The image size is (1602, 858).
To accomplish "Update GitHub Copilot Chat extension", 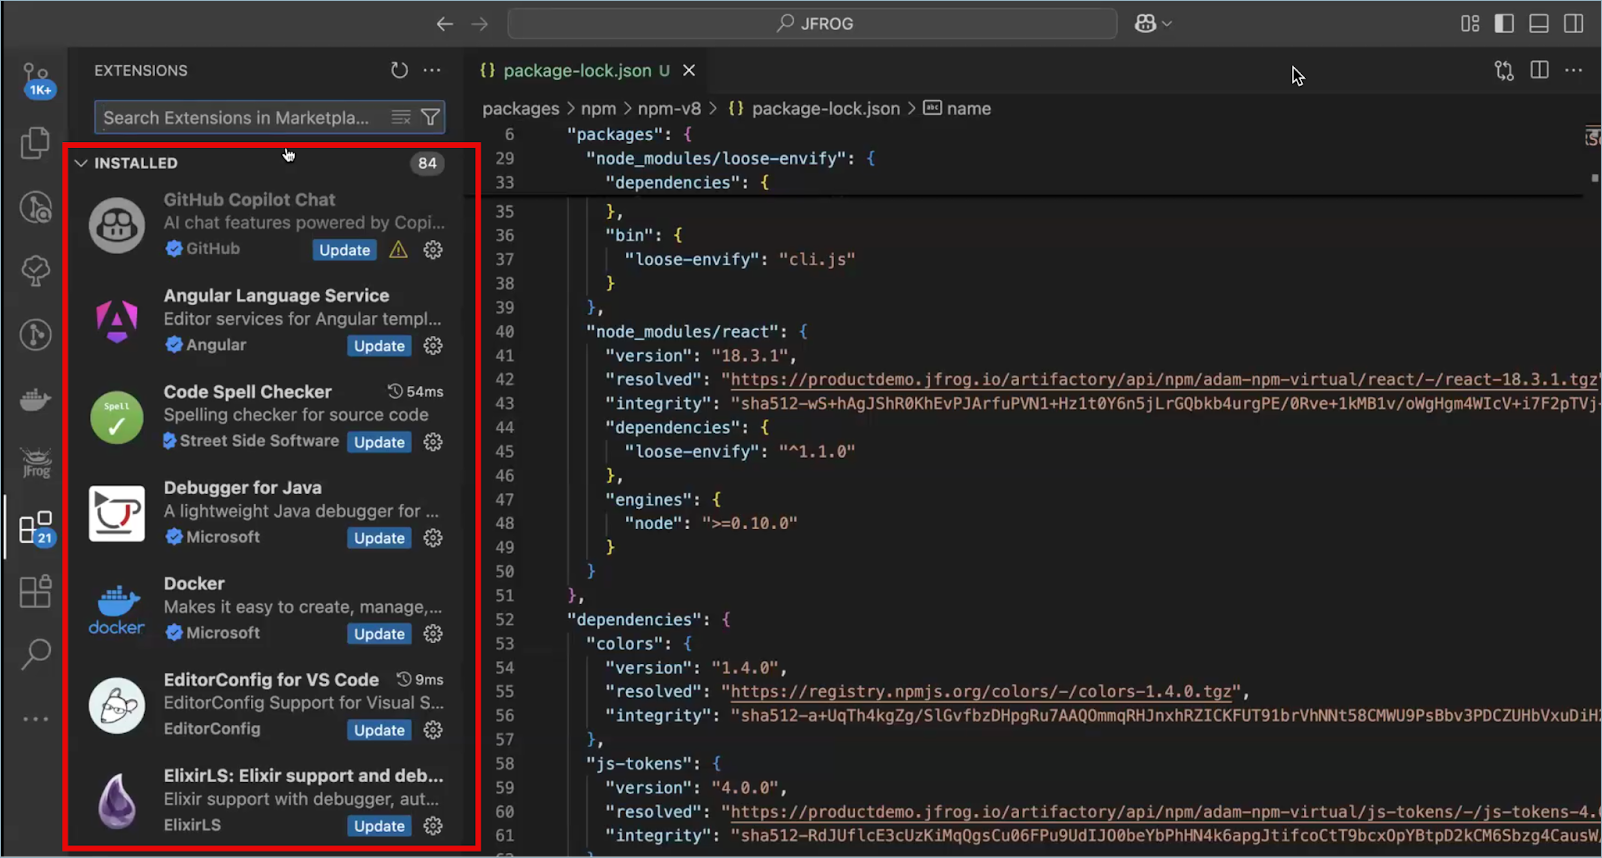I will click(x=345, y=250).
